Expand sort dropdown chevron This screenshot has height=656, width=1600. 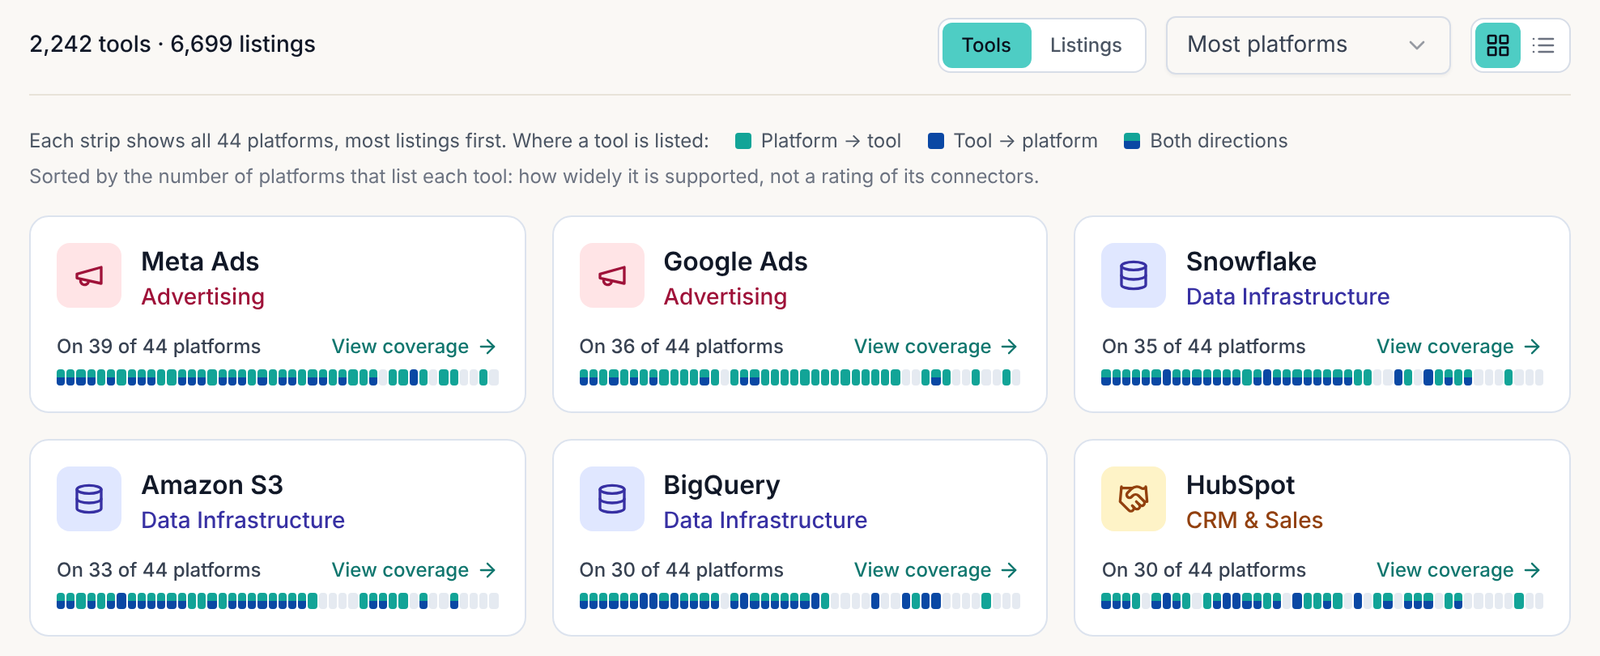(1417, 45)
